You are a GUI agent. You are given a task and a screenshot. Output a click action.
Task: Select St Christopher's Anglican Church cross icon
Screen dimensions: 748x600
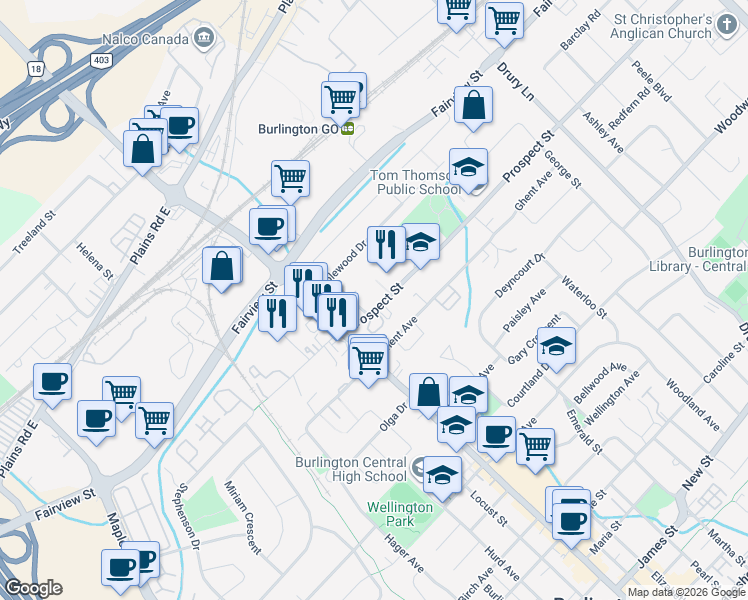click(x=727, y=25)
